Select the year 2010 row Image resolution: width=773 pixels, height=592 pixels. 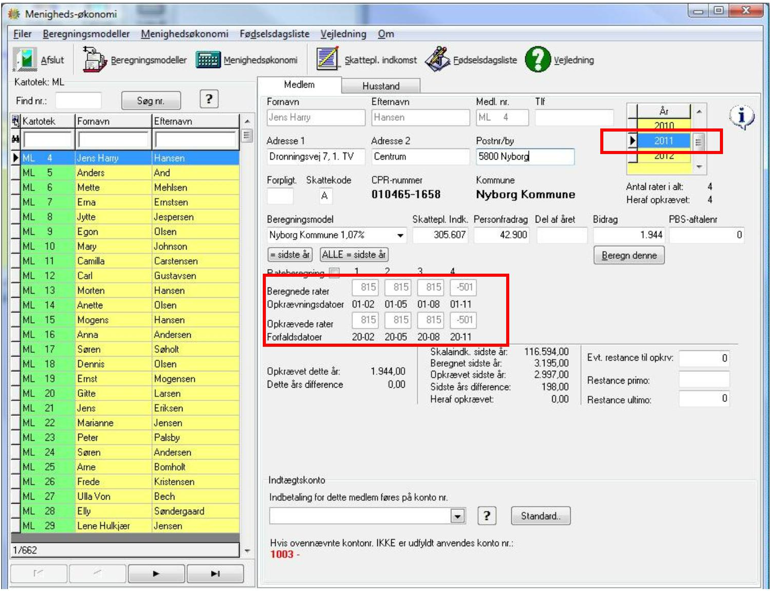(x=664, y=125)
